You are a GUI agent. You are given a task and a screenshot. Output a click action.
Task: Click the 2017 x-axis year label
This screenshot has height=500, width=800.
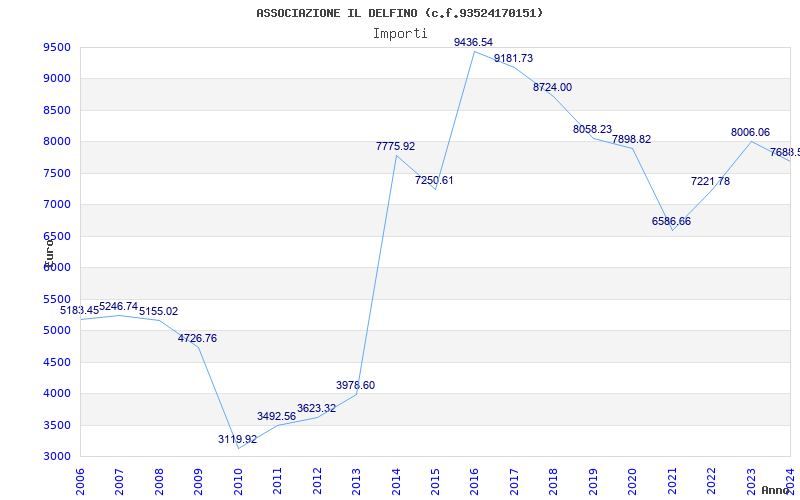coord(514,482)
